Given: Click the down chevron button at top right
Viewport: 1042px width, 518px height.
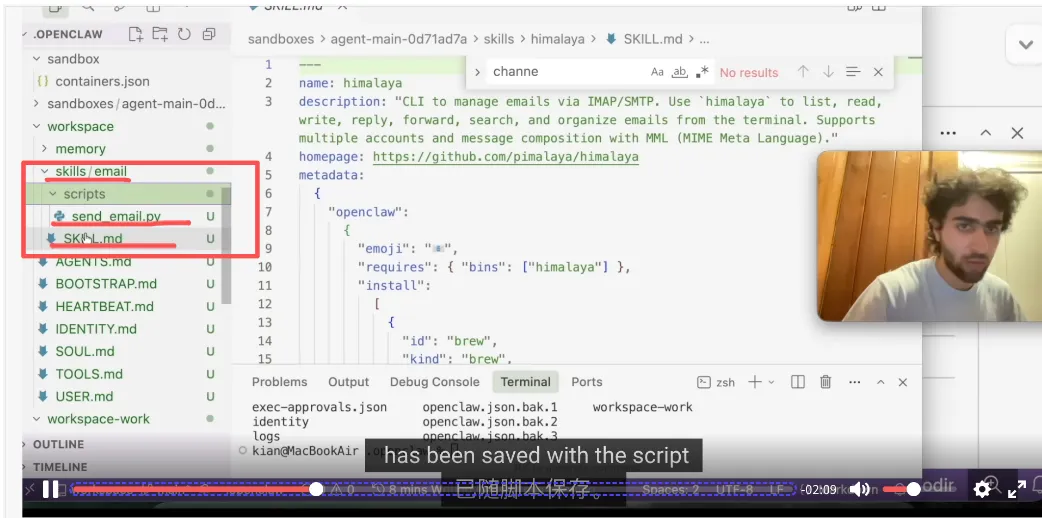Looking at the screenshot, I should coord(1026,44).
